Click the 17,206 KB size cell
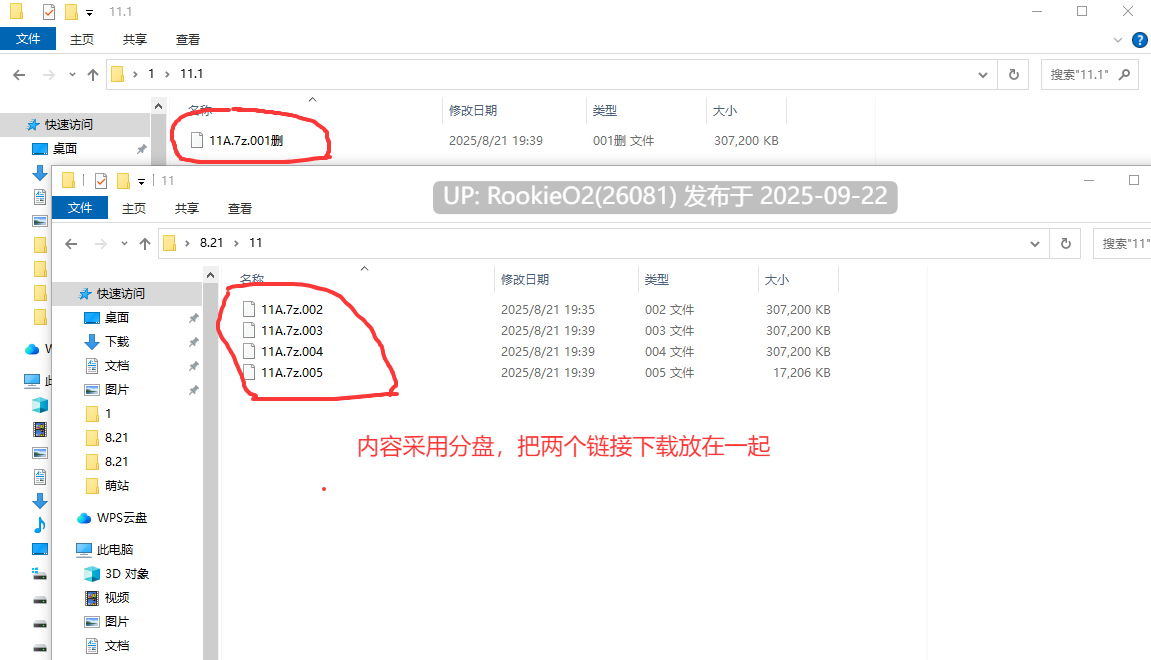 click(802, 372)
